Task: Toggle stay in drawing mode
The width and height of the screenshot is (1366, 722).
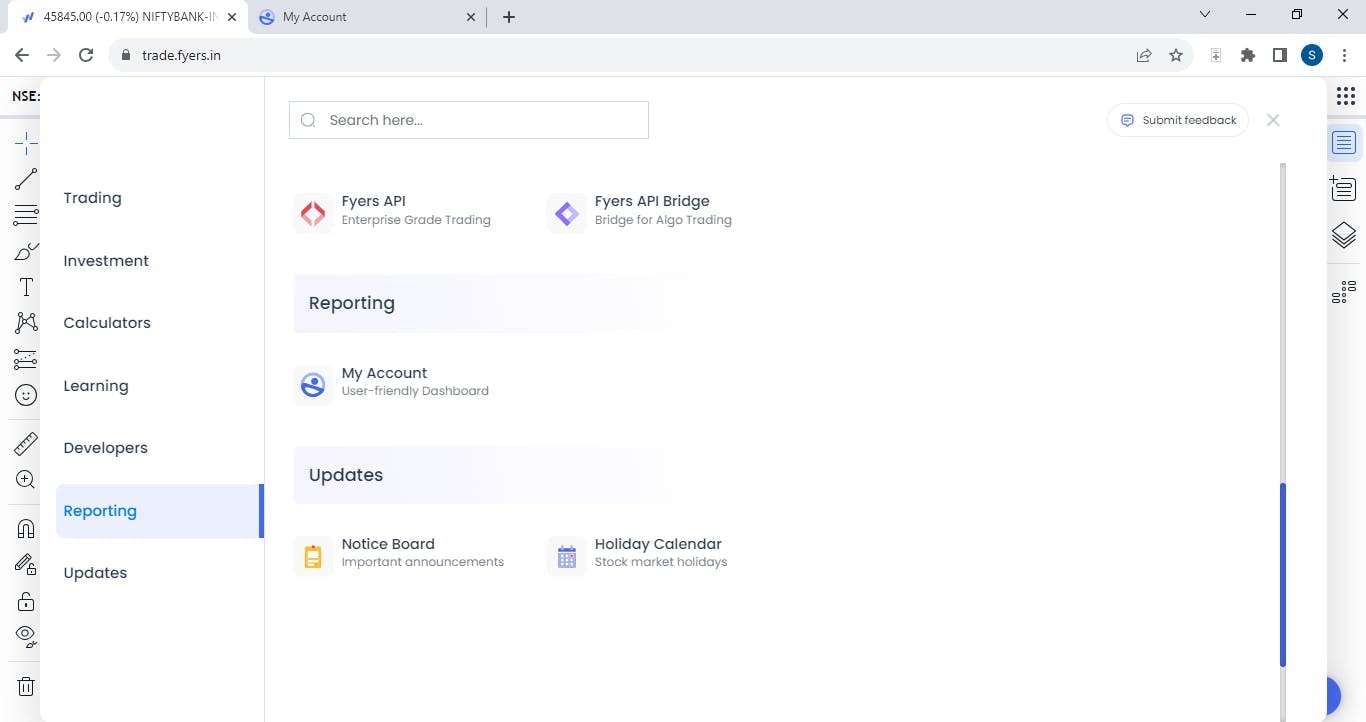Action: pyautogui.click(x=26, y=564)
